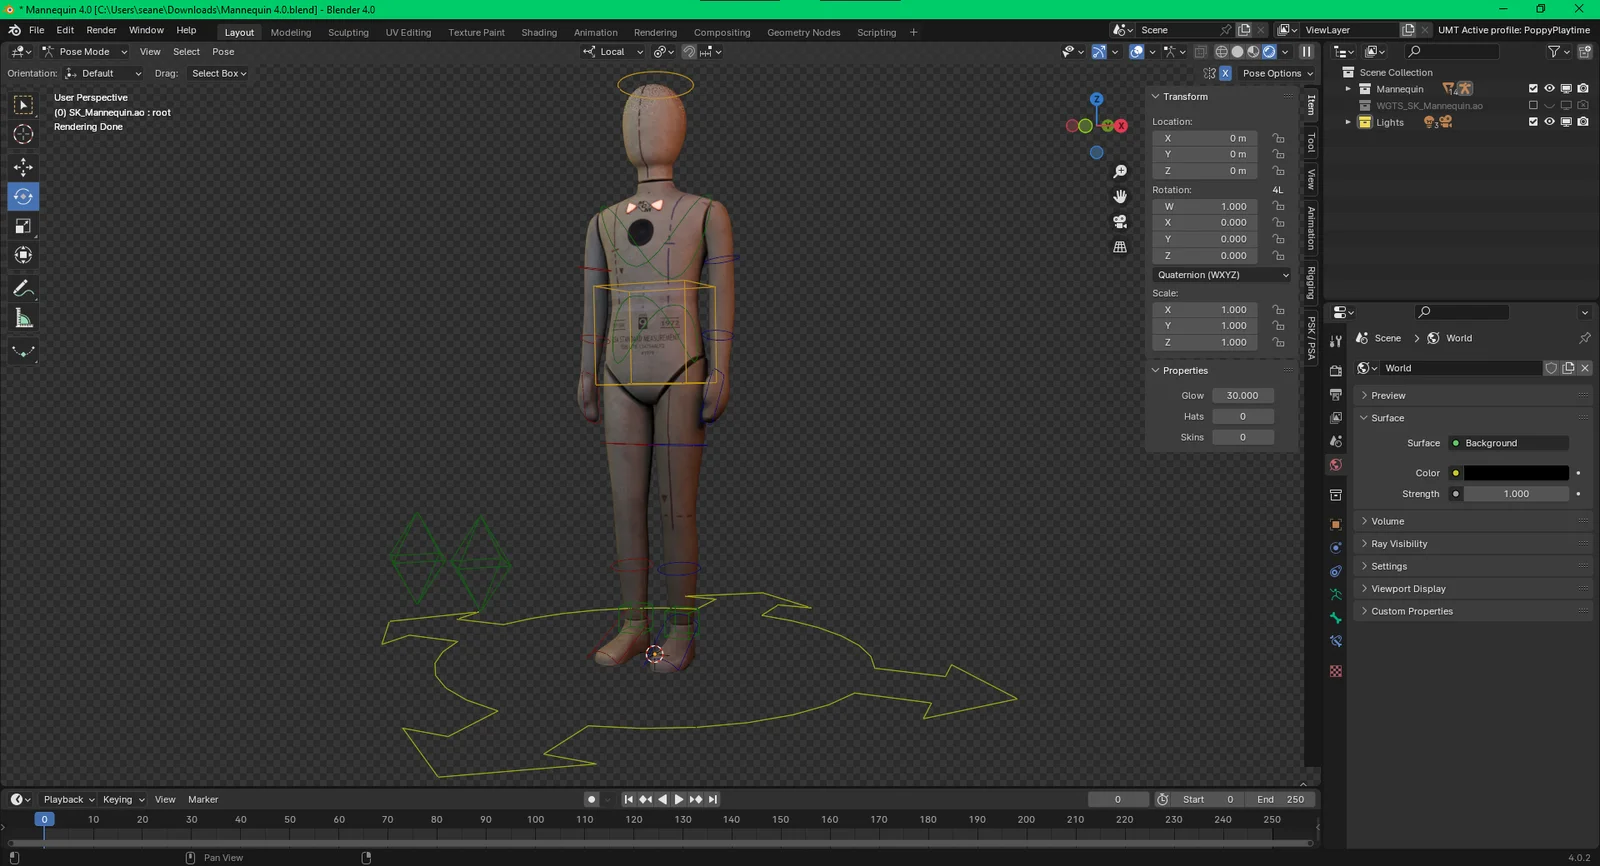Open the Texture properties checker icon
1600x866 pixels.
click(x=1336, y=671)
